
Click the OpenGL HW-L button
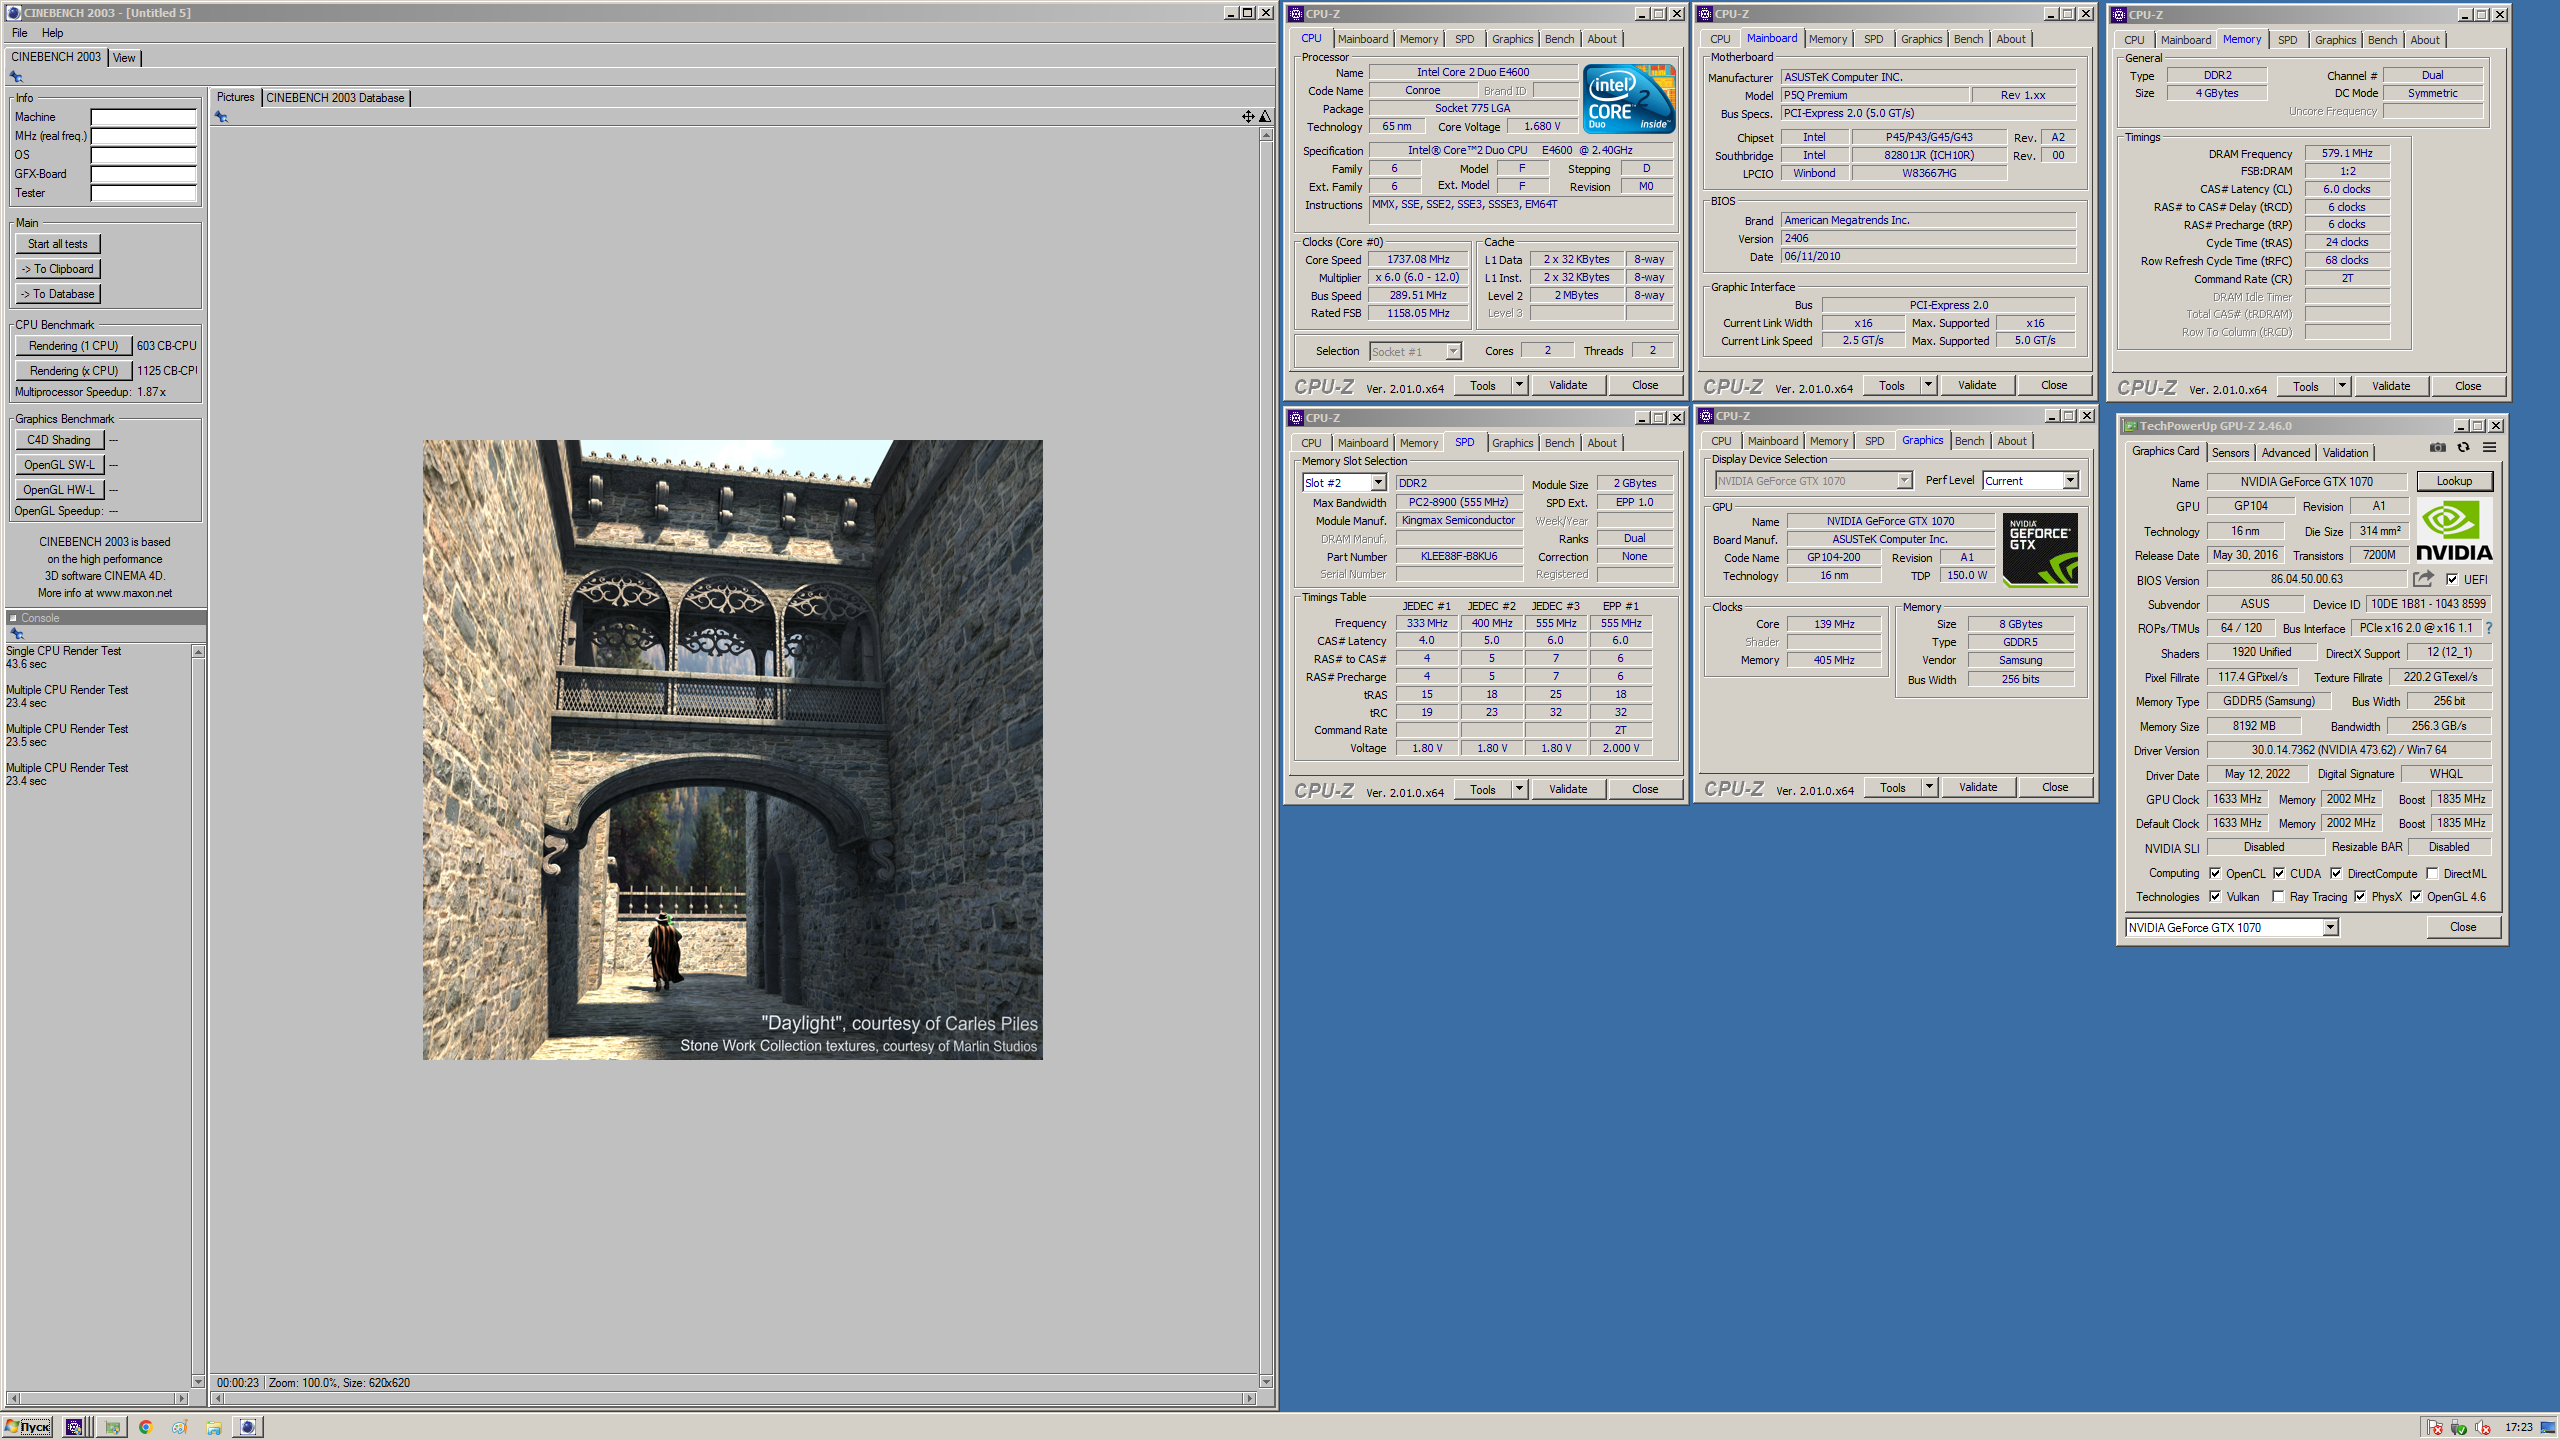click(x=59, y=490)
